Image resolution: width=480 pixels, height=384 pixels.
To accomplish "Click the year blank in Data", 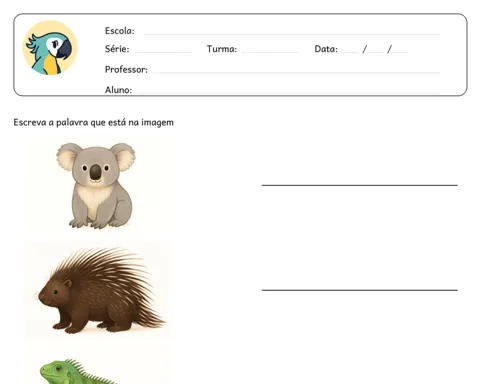I will pos(400,52).
